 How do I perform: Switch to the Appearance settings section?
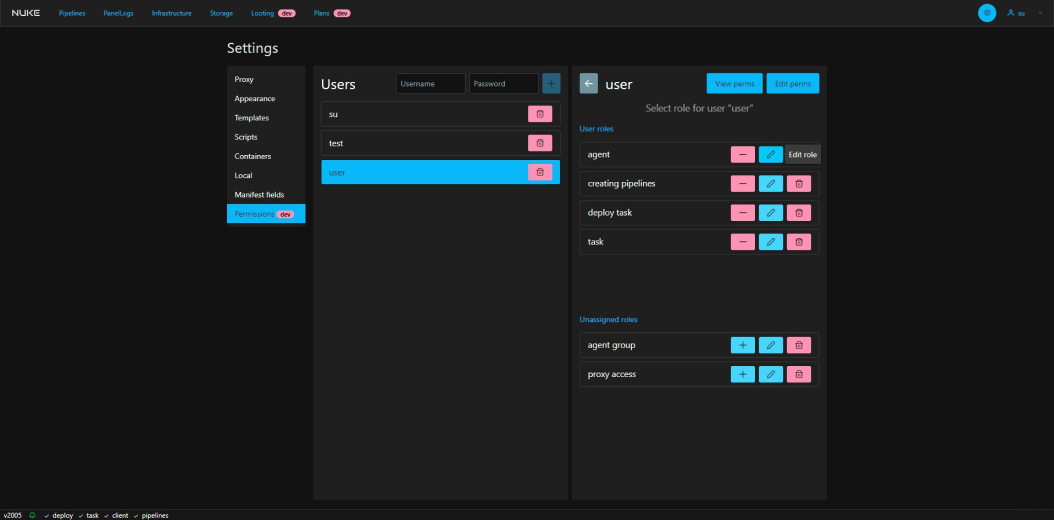[x=266, y=98]
